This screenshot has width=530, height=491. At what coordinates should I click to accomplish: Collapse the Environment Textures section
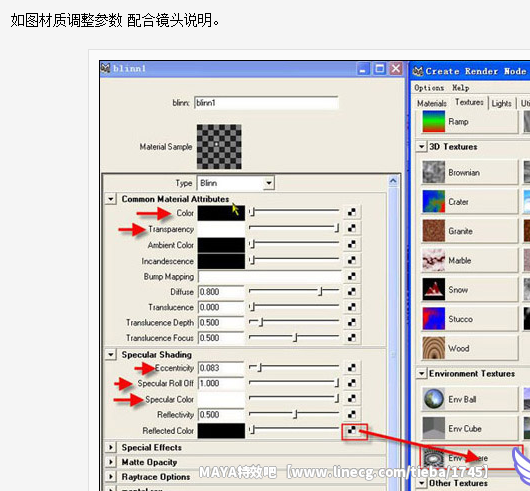tap(421, 373)
